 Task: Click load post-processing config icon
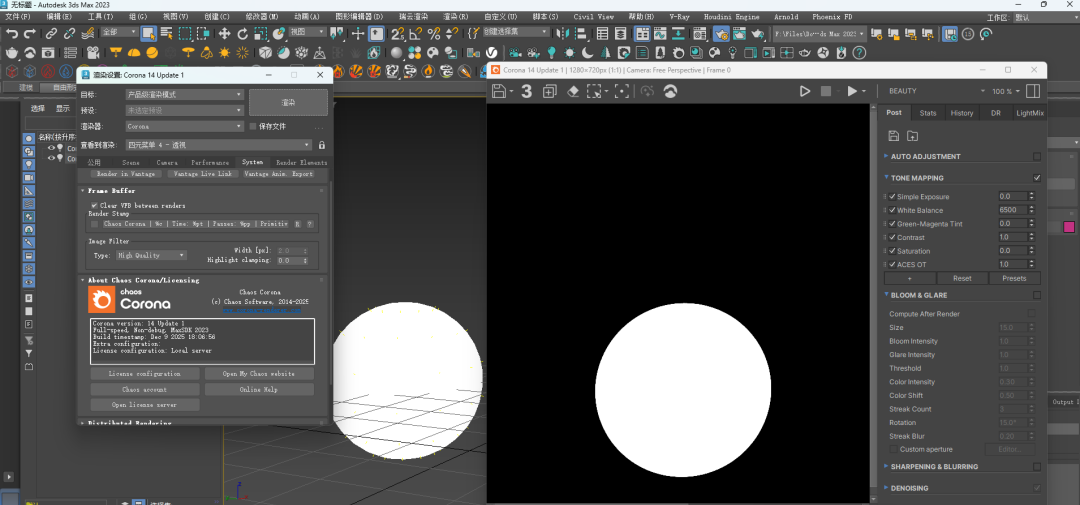(912, 136)
